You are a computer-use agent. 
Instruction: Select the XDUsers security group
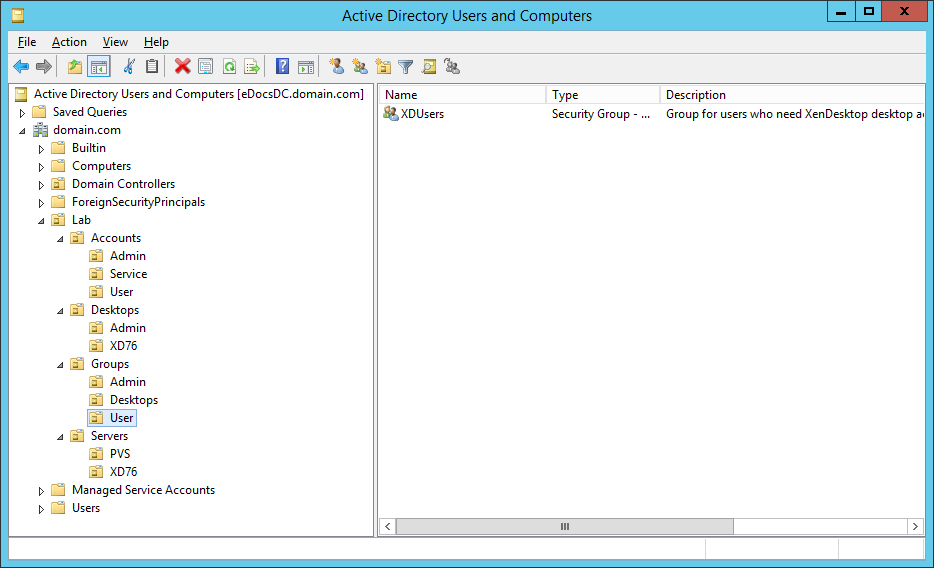coord(422,114)
